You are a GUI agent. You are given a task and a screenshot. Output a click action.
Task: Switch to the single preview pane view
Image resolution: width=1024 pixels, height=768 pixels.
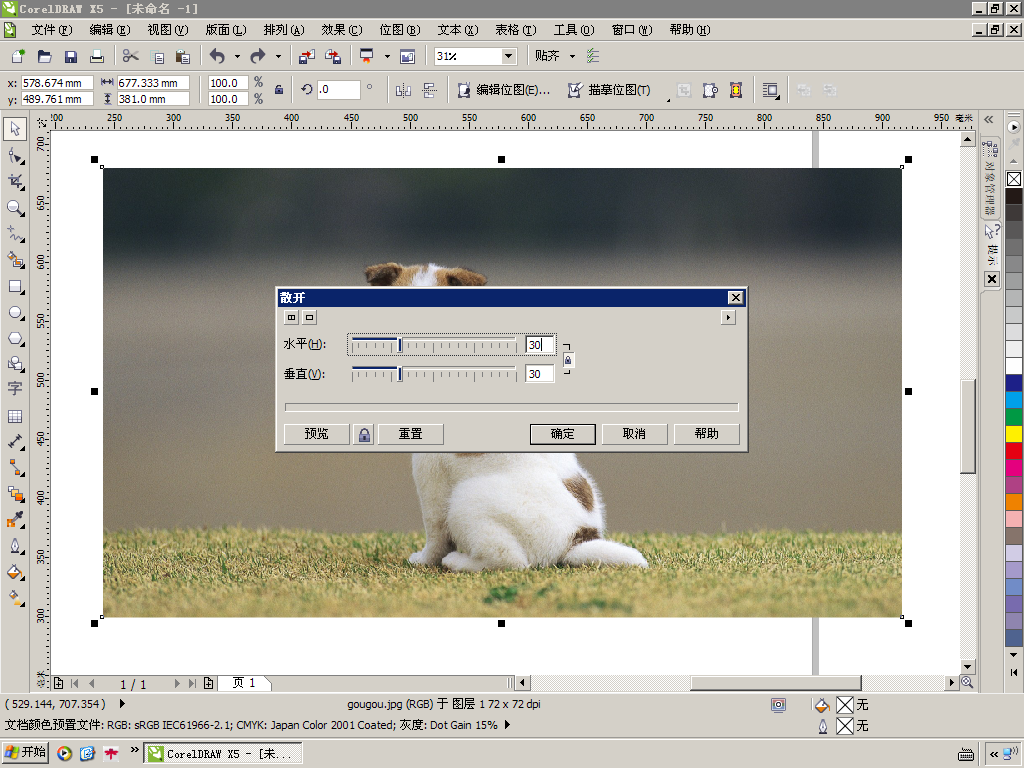pos(310,317)
